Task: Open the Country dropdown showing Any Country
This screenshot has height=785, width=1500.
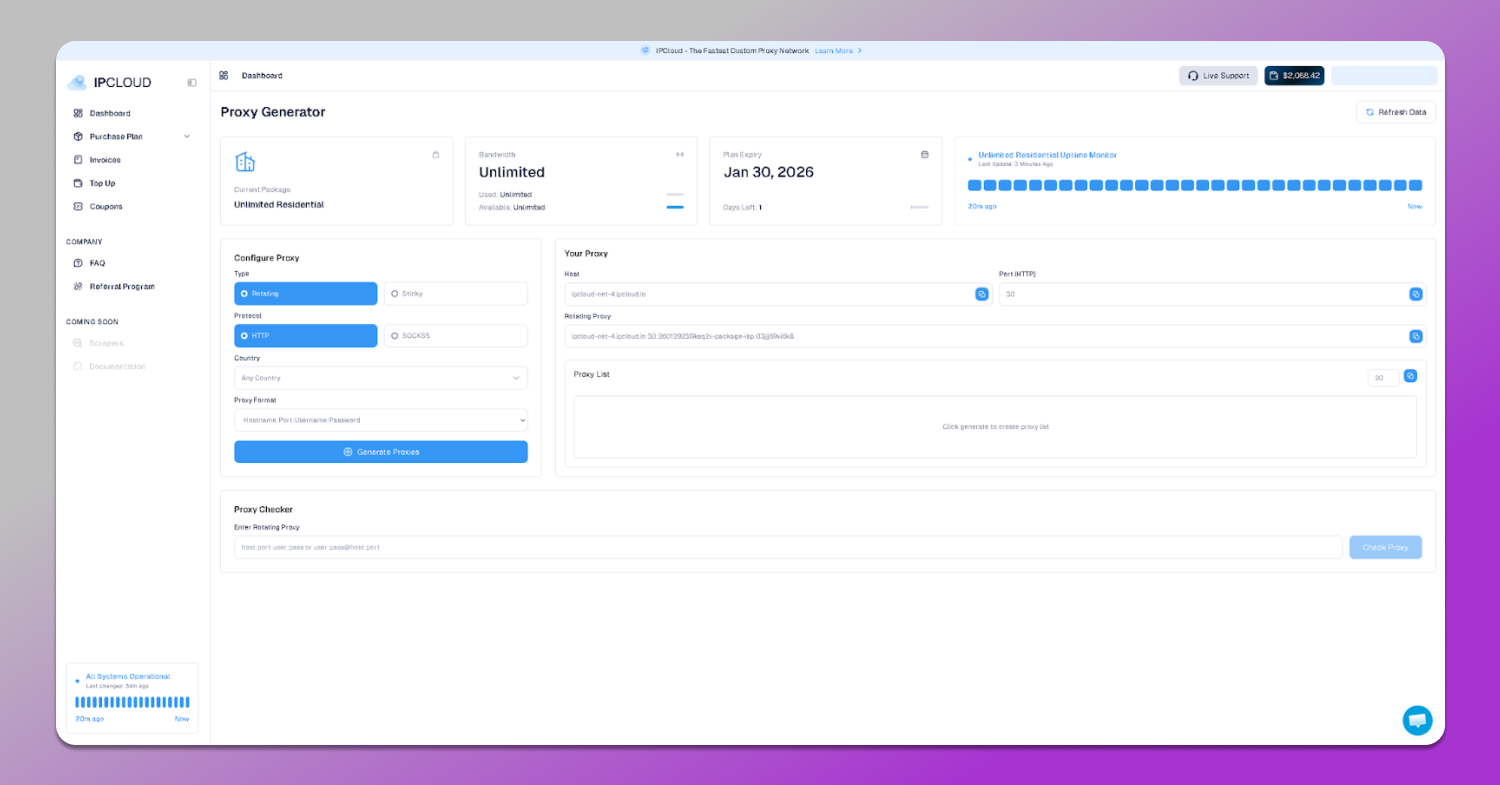Action: click(380, 377)
